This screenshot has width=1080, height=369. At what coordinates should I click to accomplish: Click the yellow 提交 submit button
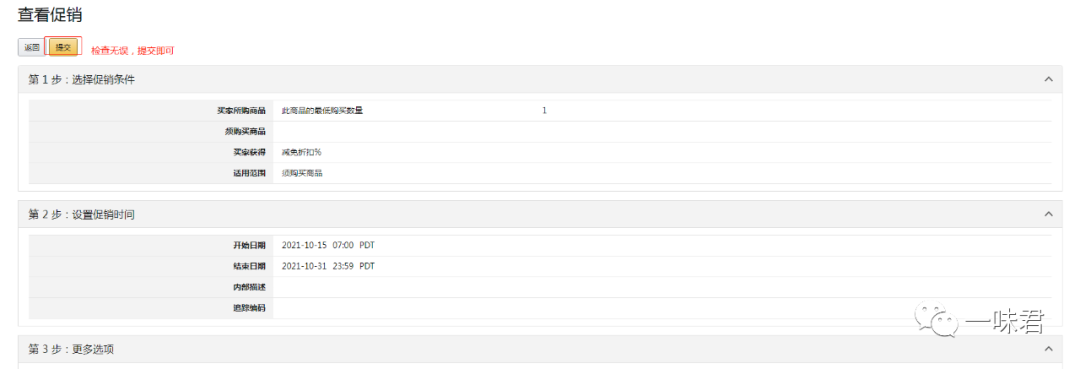63,48
